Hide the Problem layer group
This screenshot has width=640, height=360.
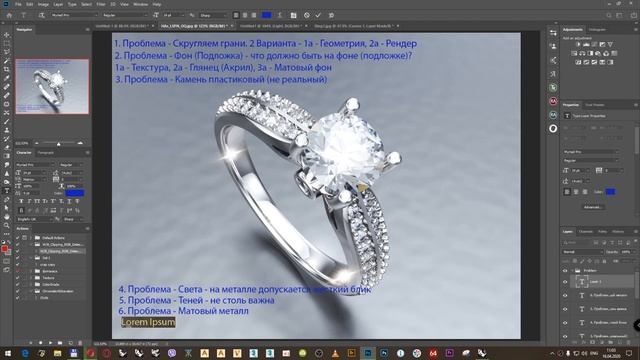(x=565, y=271)
